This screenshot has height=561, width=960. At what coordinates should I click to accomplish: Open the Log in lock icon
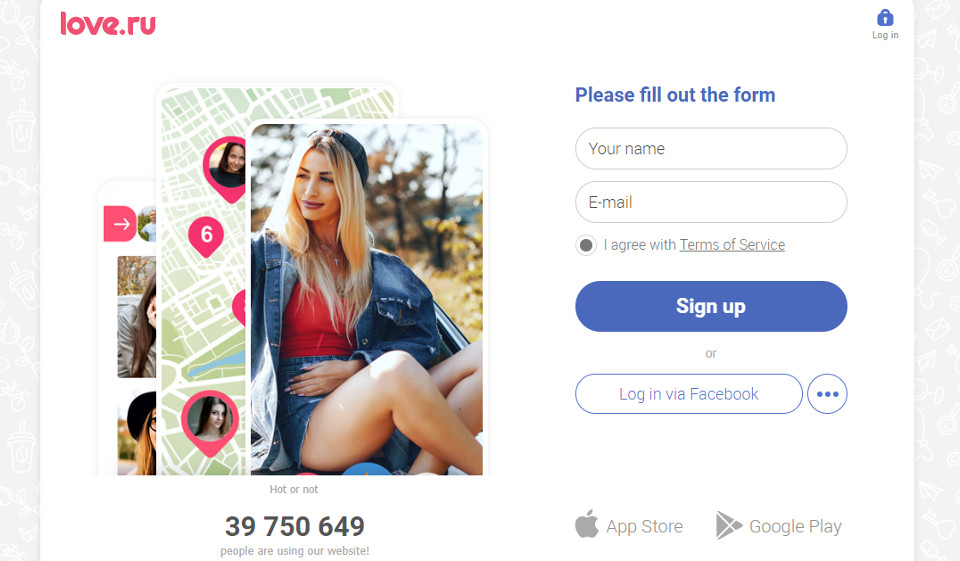coord(885,18)
